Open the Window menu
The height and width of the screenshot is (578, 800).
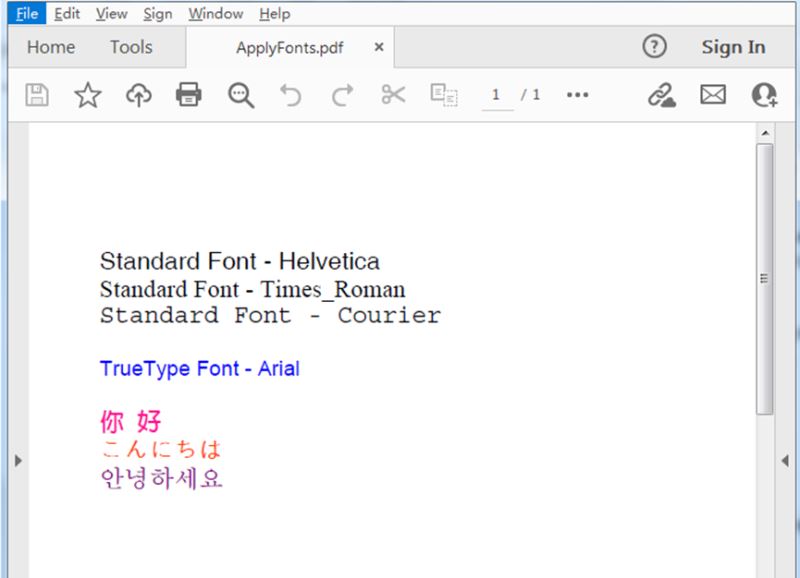(x=215, y=14)
